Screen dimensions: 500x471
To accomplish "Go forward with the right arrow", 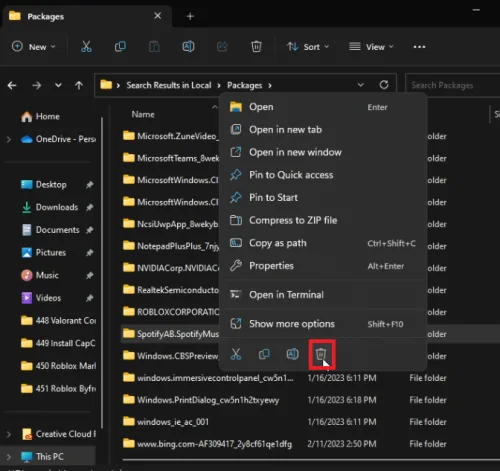I will click(37, 85).
